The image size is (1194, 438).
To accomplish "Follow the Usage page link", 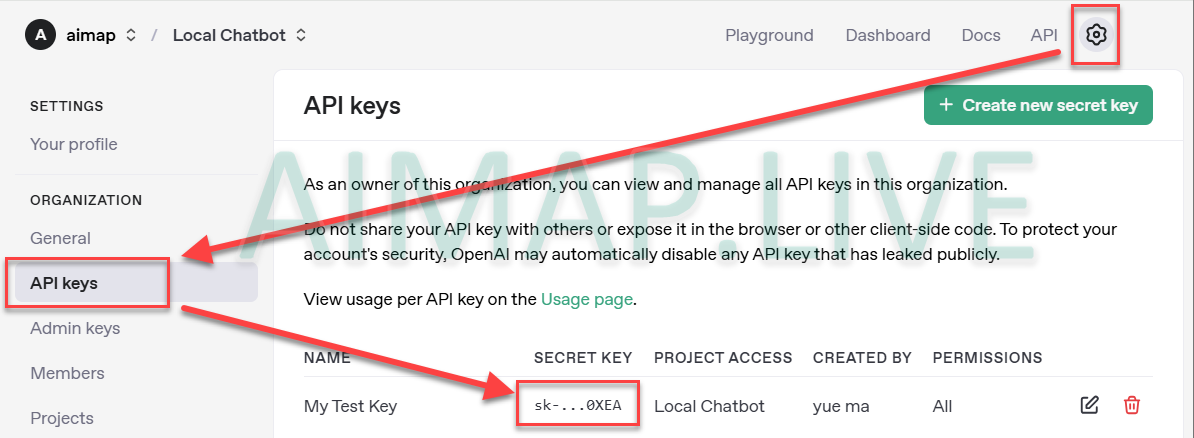I will coord(587,299).
